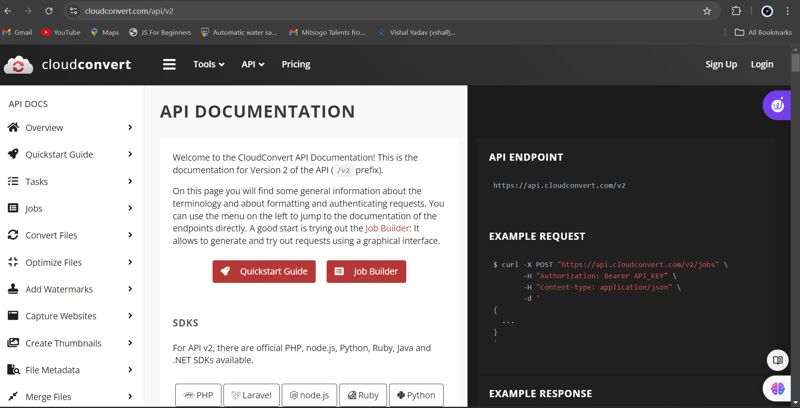Screen dimensions: 800x408
Task: Click the Quickstart Guide rocket icon in sidebar
Action: pos(13,155)
